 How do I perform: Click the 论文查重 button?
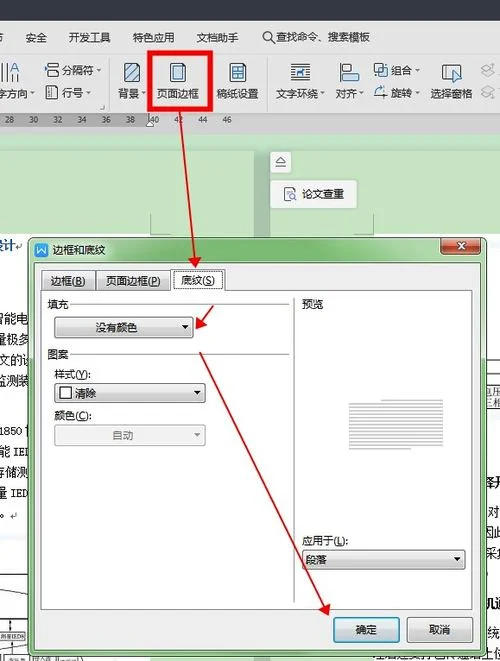pos(313,194)
